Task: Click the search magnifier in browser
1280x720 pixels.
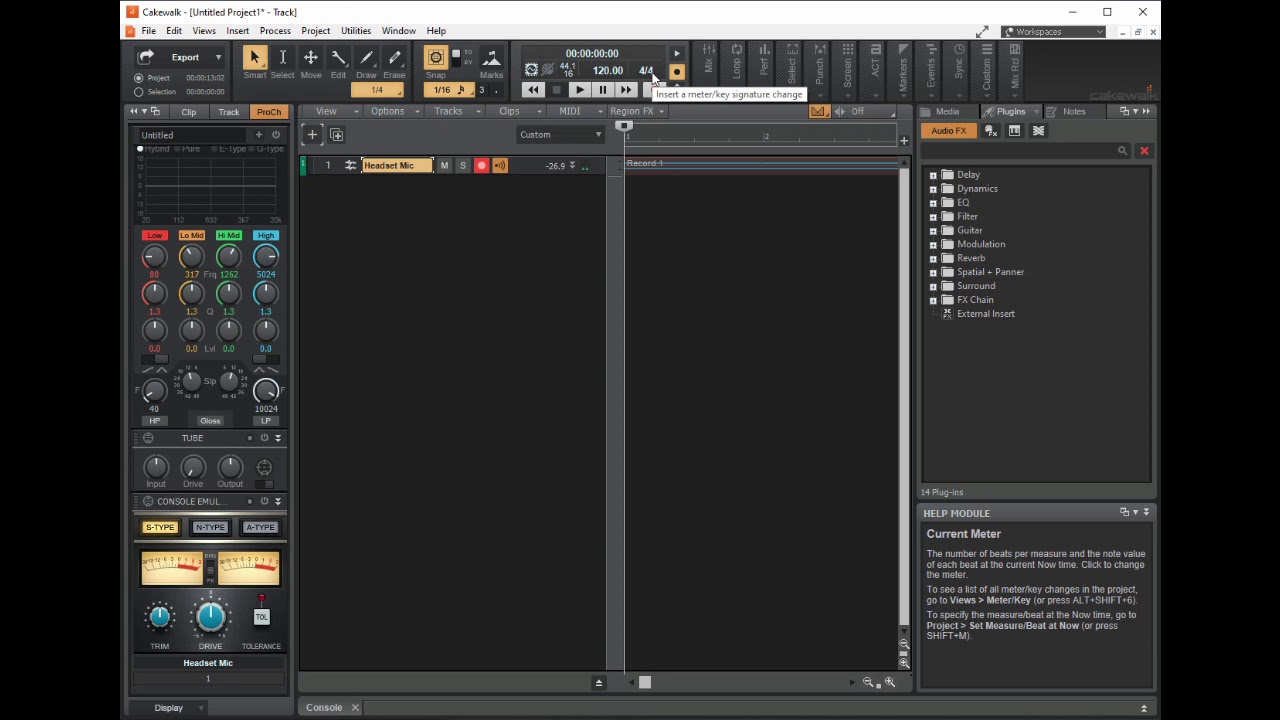Action: 1122,151
